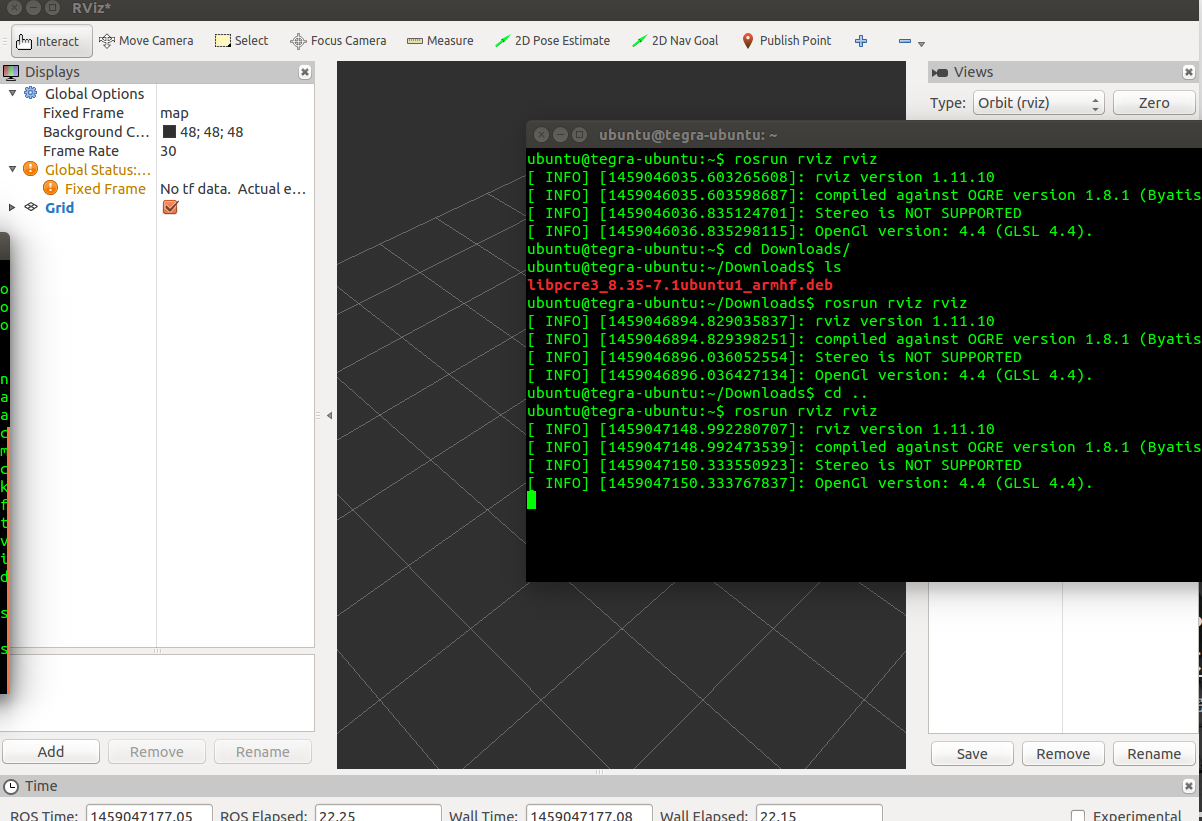Click the Wall Time field

(x=589, y=815)
